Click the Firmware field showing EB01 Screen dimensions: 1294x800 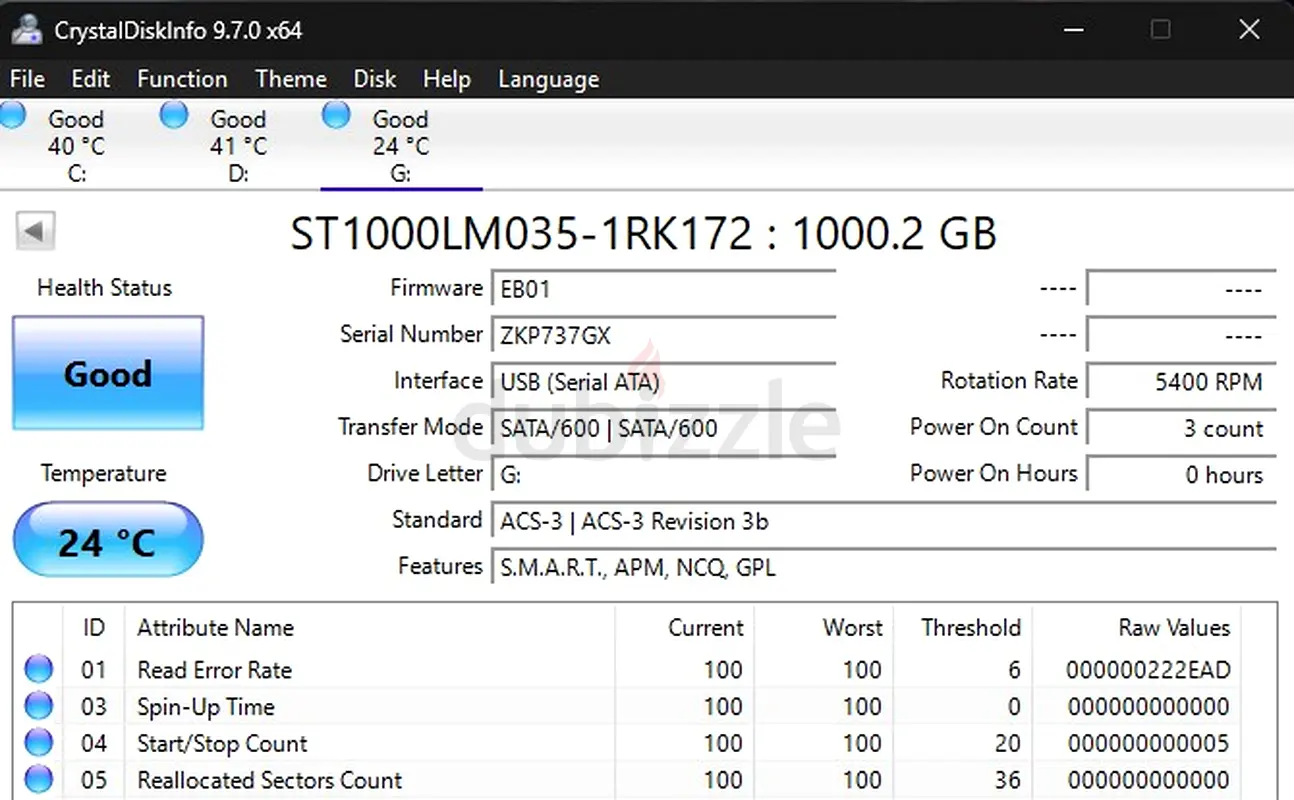tap(663, 290)
